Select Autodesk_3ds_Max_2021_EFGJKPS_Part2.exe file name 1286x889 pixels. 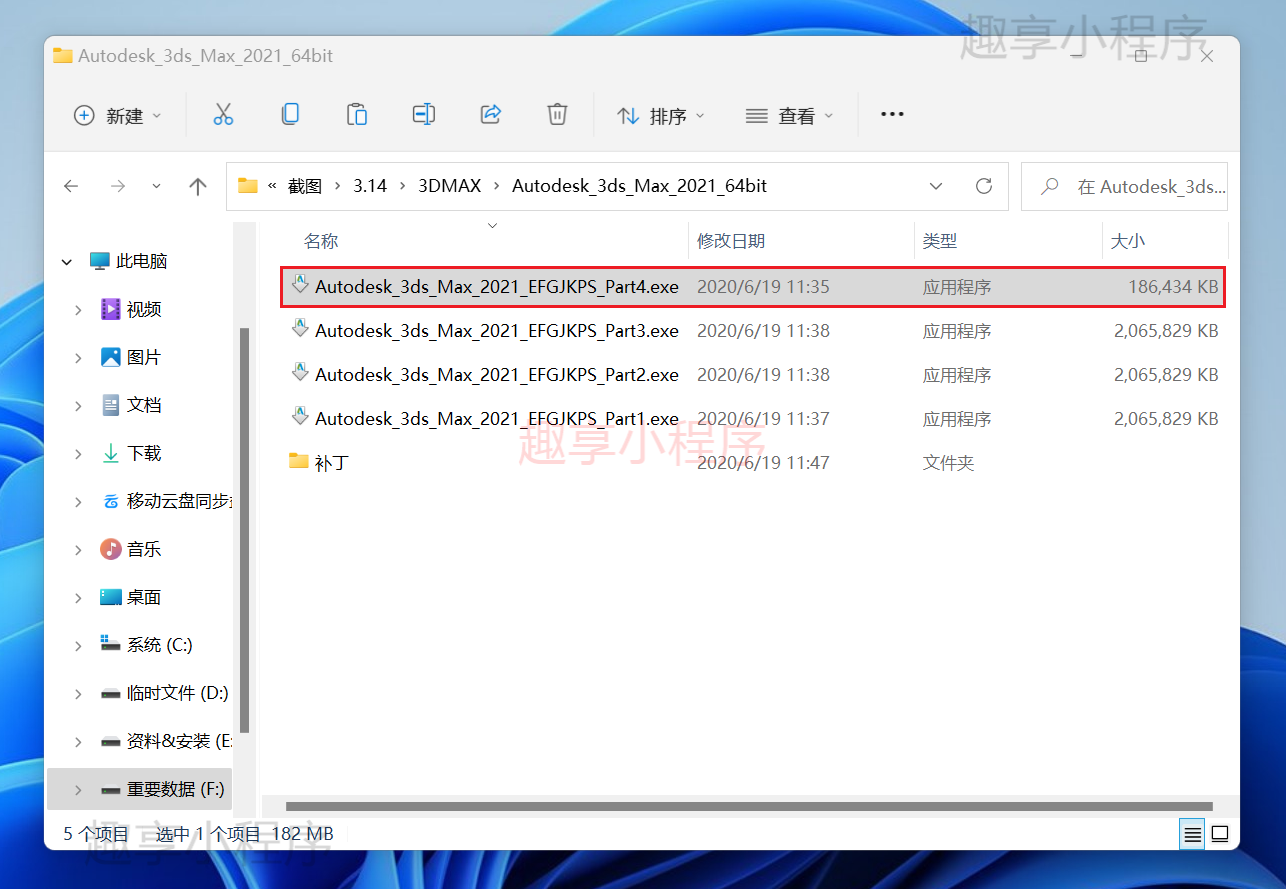[496, 375]
